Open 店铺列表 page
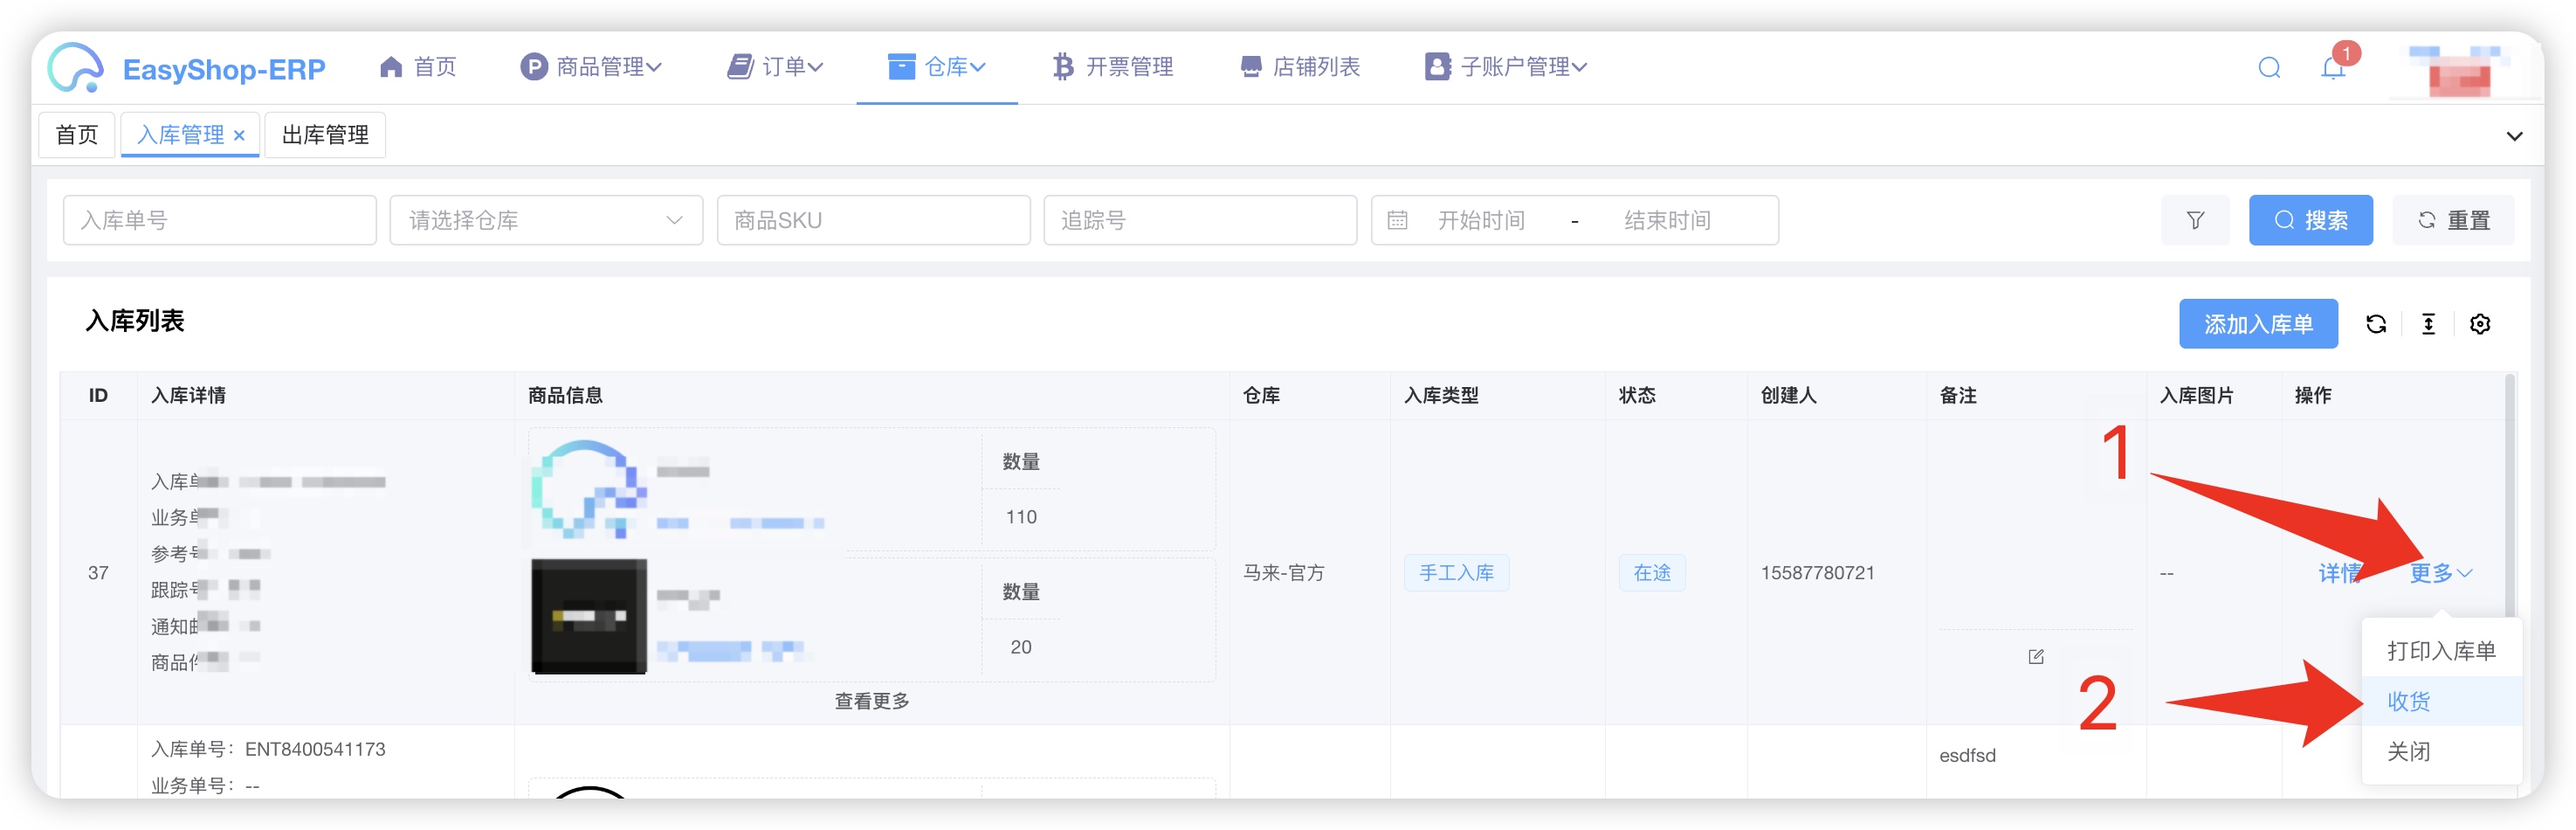The width and height of the screenshot is (2576, 830). 1300,67
